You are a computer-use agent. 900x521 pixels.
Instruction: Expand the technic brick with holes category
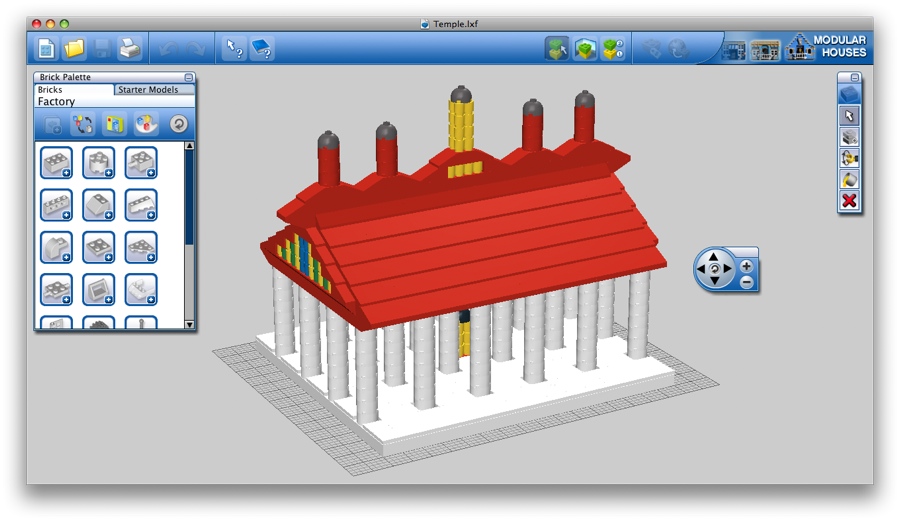click(x=56, y=205)
